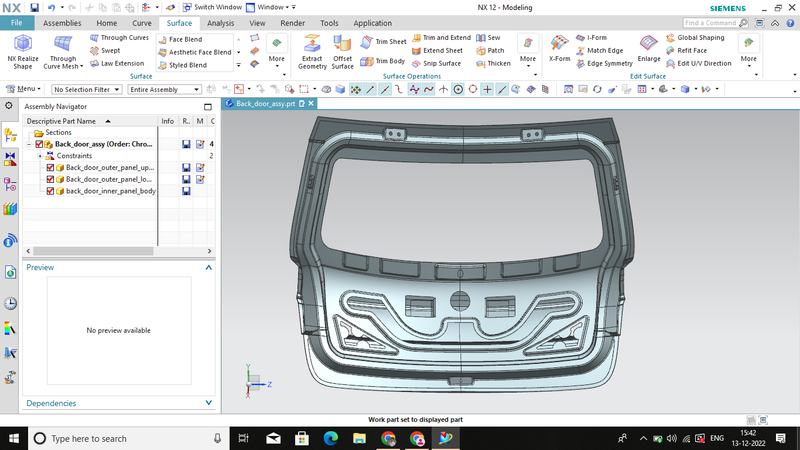Switch to the Home ribbon tab
The width and height of the screenshot is (800, 450).
point(107,23)
